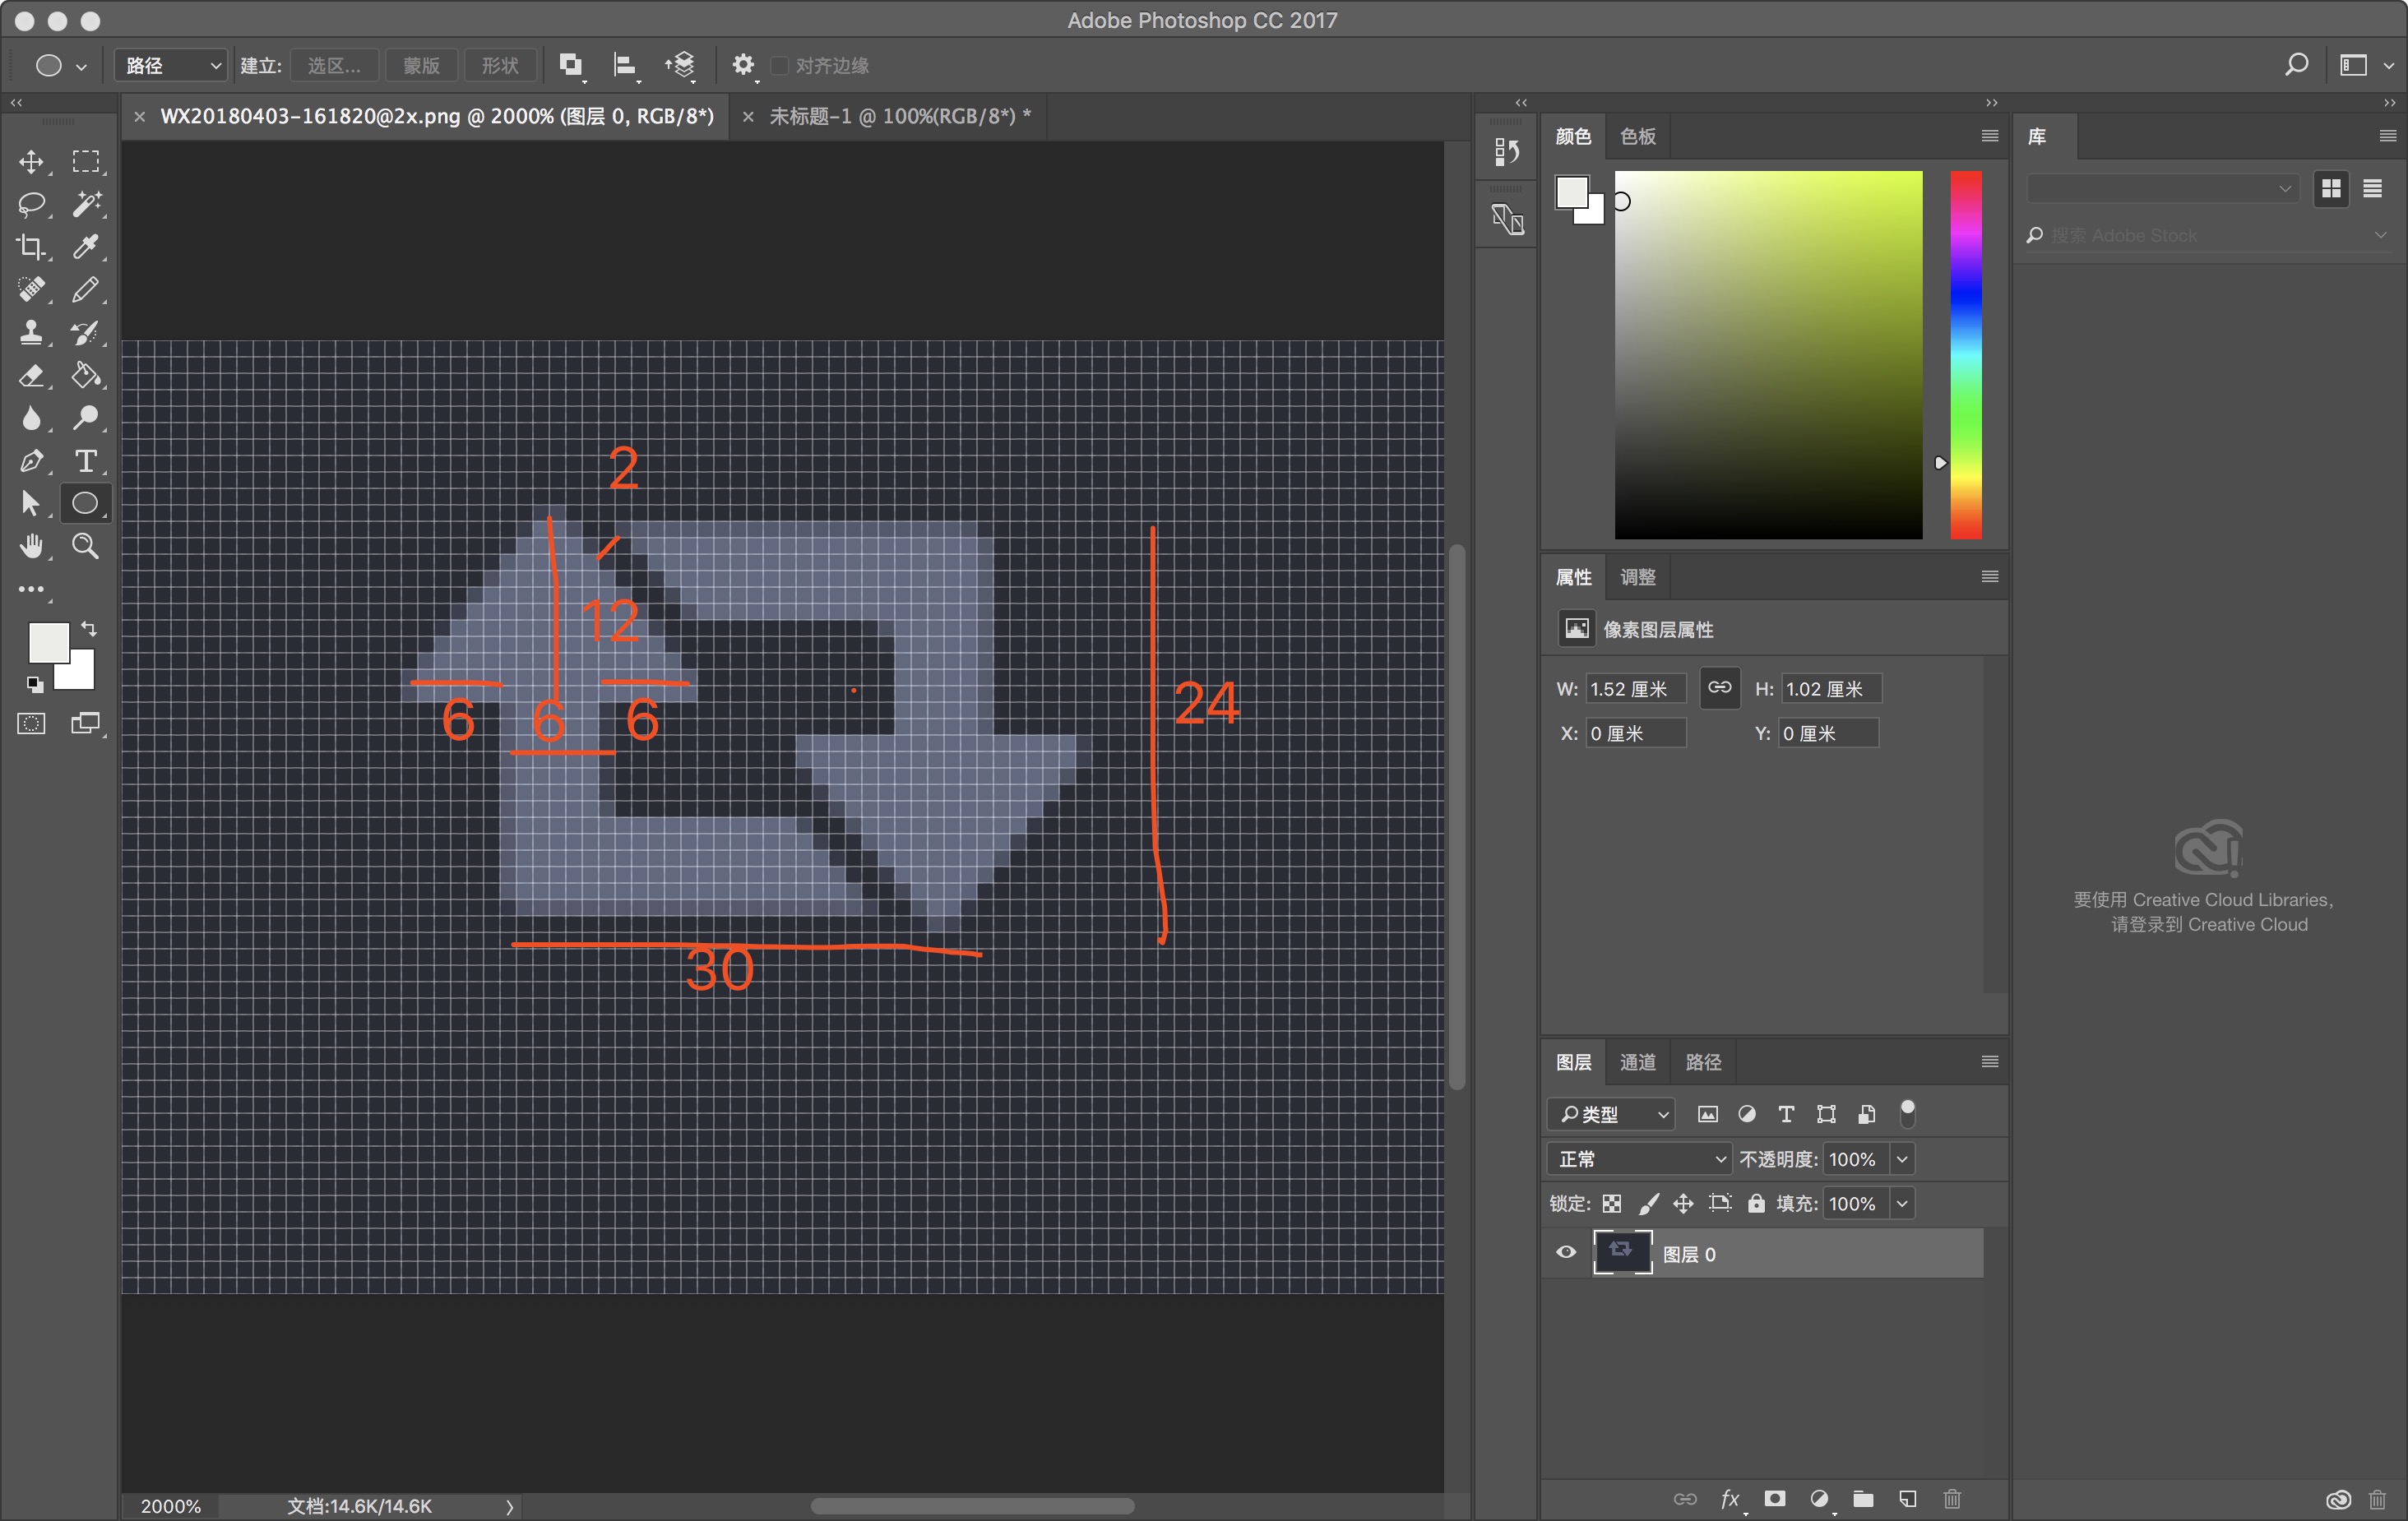Select the Horizontal Type tool

(x=86, y=461)
